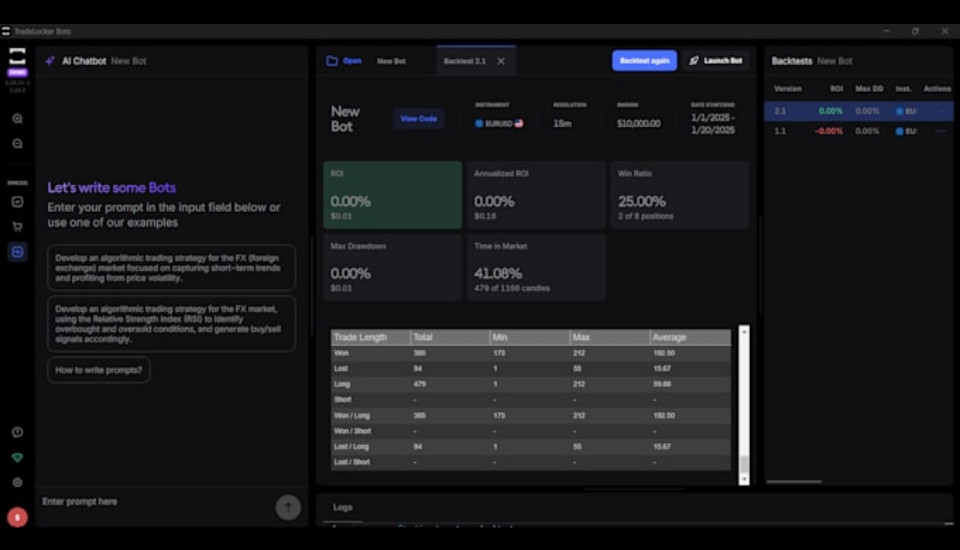Open actions menu for backtest version 2.1
The image size is (960, 550).
(x=939, y=111)
